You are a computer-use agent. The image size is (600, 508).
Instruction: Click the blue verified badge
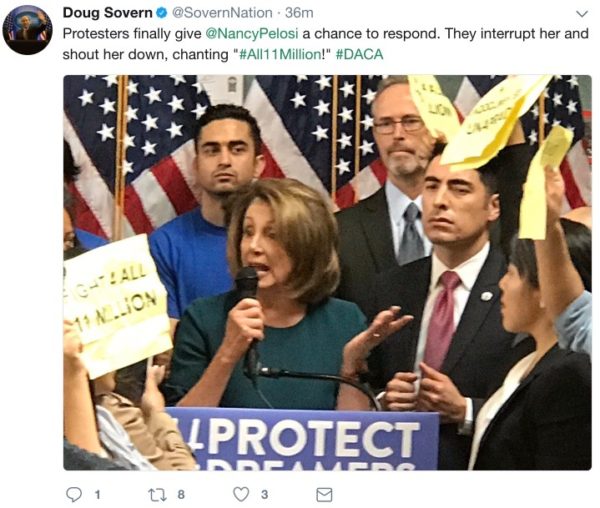click(x=162, y=13)
